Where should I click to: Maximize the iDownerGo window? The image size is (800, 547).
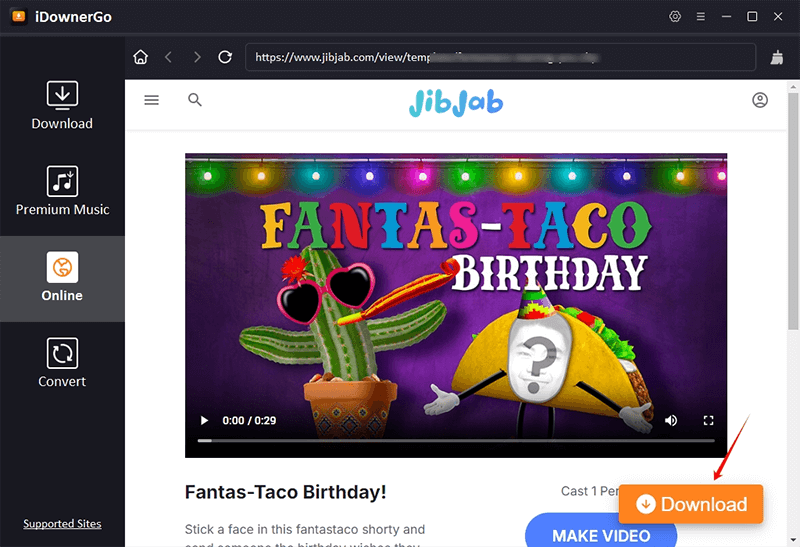(x=752, y=16)
